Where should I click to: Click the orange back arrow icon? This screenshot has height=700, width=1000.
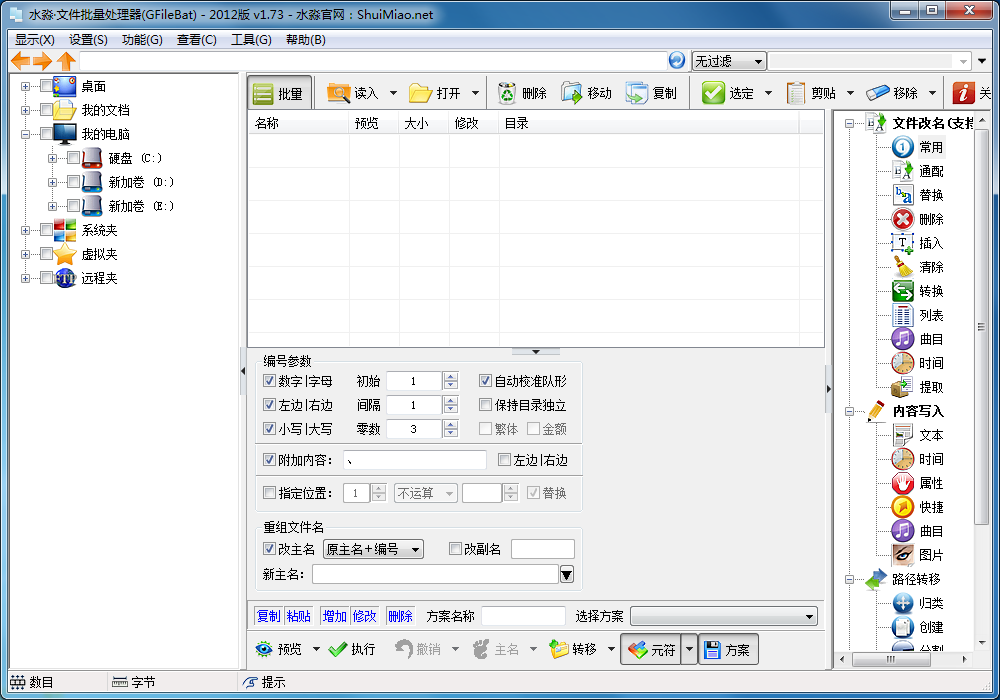click(21, 61)
